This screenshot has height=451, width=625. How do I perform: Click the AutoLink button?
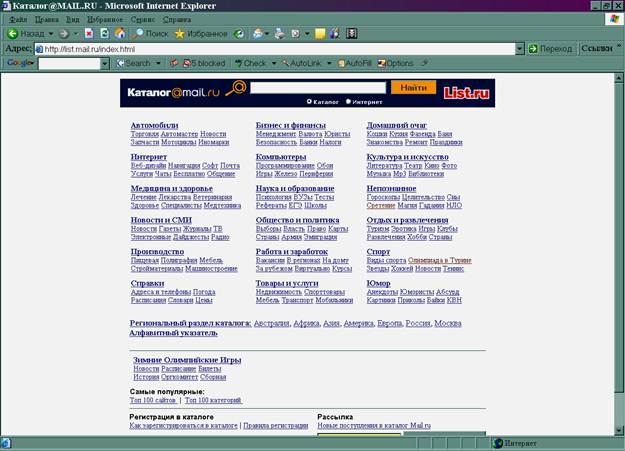pyautogui.click(x=302, y=63)
